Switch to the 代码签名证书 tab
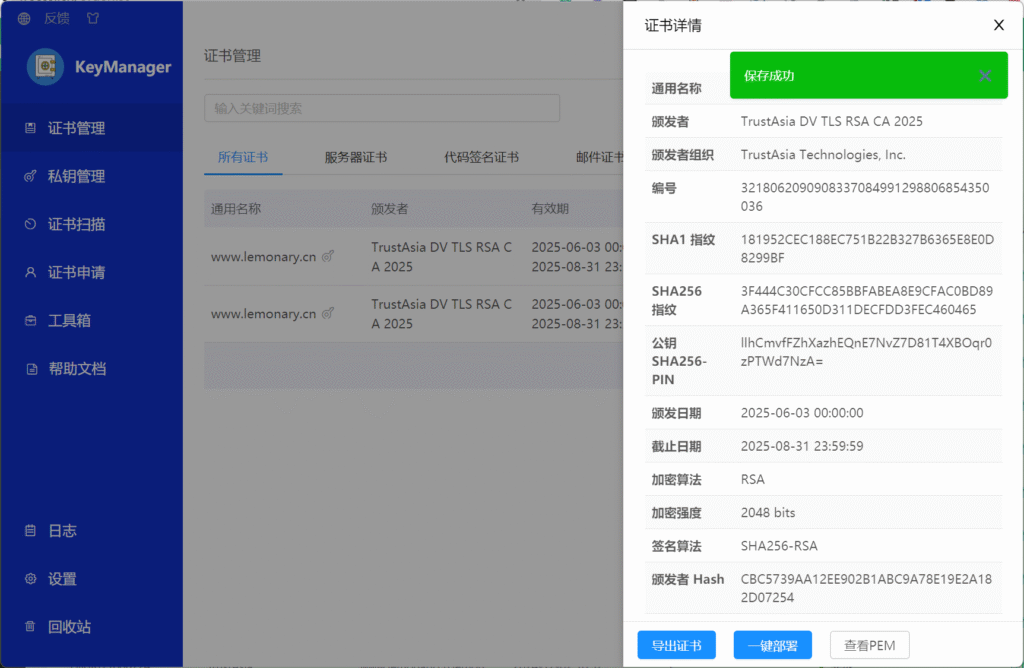This screenshot has width=1024, height=668. (481, 157)
